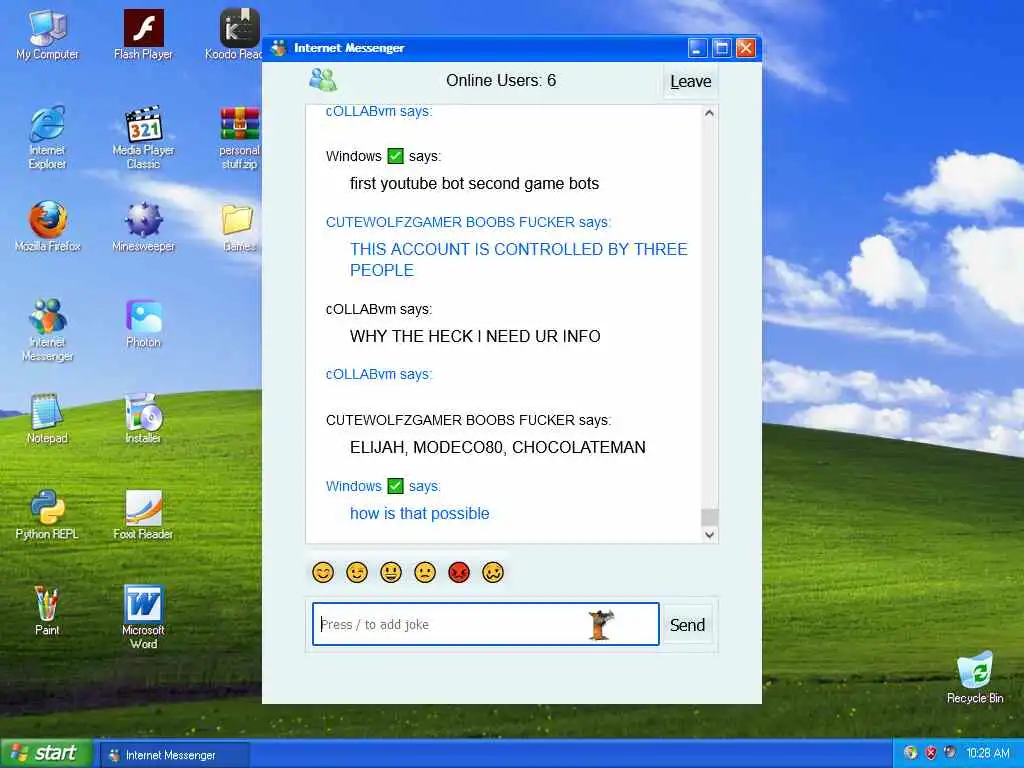Open Internet Messenger desktop shortcut
This screenshot has height=768, width=1024.
pos(47,329)
